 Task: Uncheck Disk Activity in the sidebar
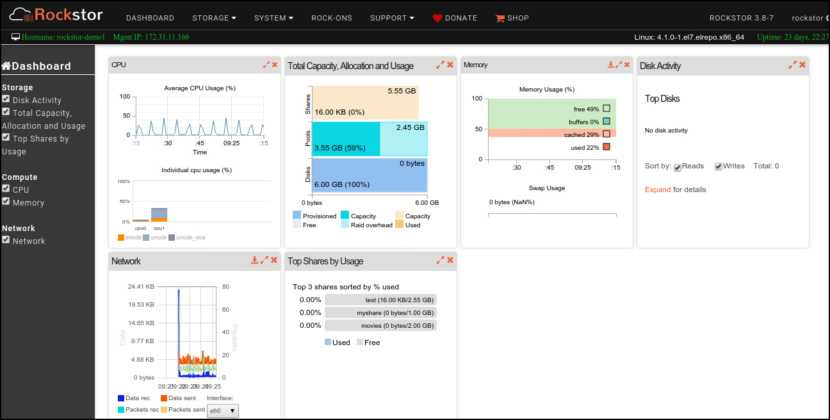(7, 100)
